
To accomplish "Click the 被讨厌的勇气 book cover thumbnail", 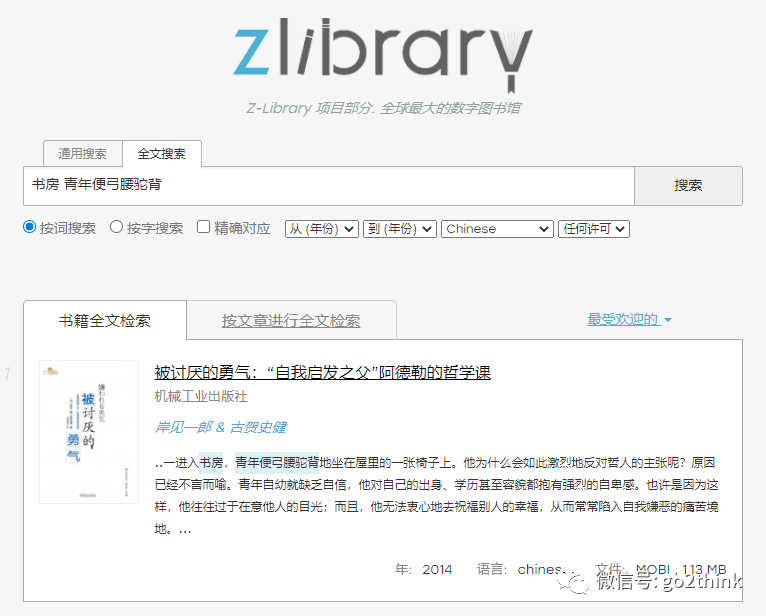I will coord(89,432).
